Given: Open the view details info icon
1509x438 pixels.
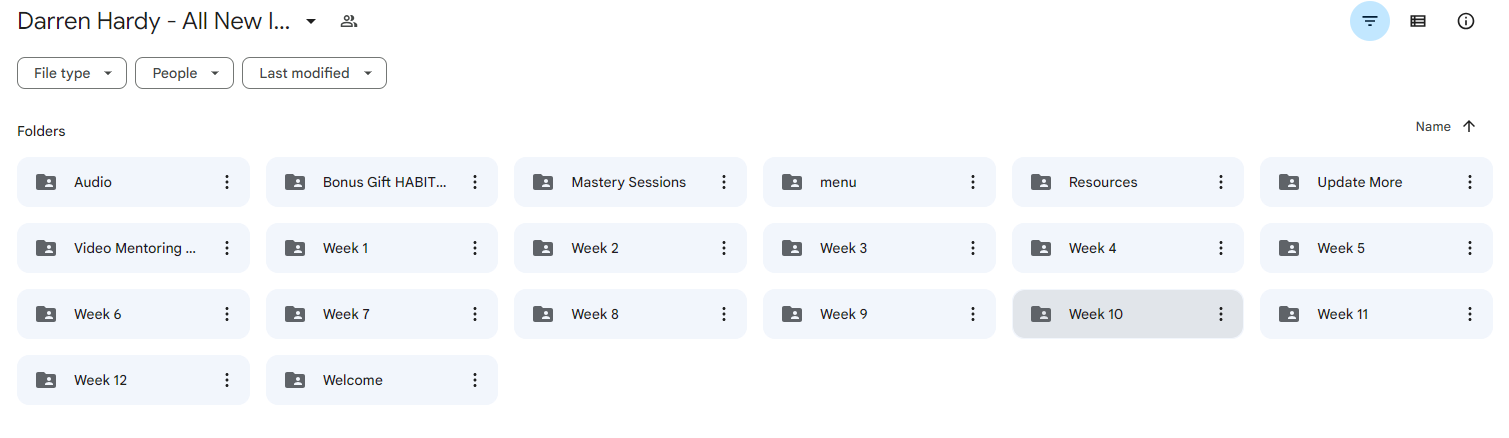Looking at the screenshot, I should 1465,21.
